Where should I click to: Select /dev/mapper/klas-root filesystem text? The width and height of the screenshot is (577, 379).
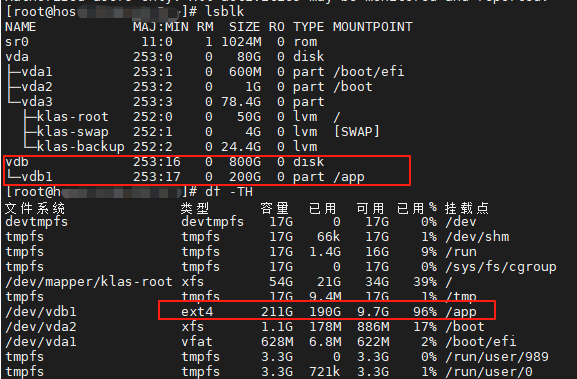pyautogui.click(x=89, y=282)
